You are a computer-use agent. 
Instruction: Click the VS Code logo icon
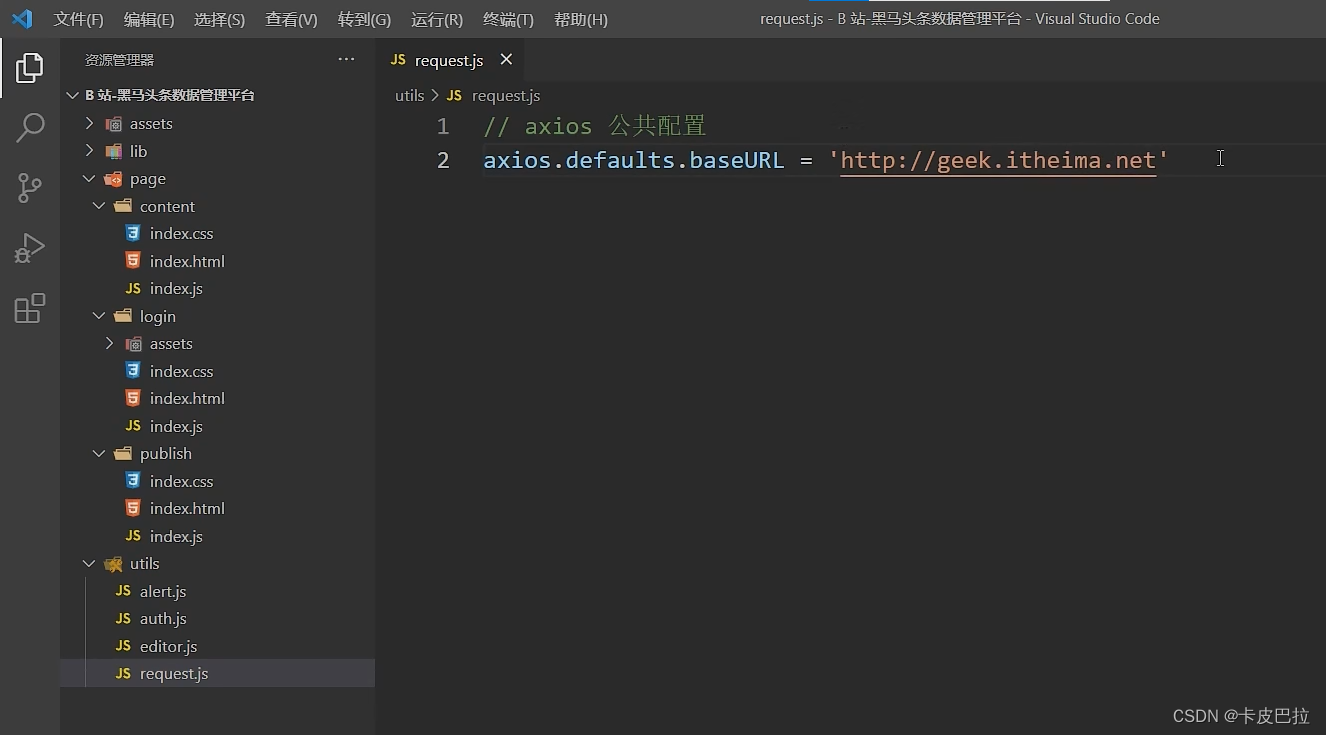tap(22, 19)
